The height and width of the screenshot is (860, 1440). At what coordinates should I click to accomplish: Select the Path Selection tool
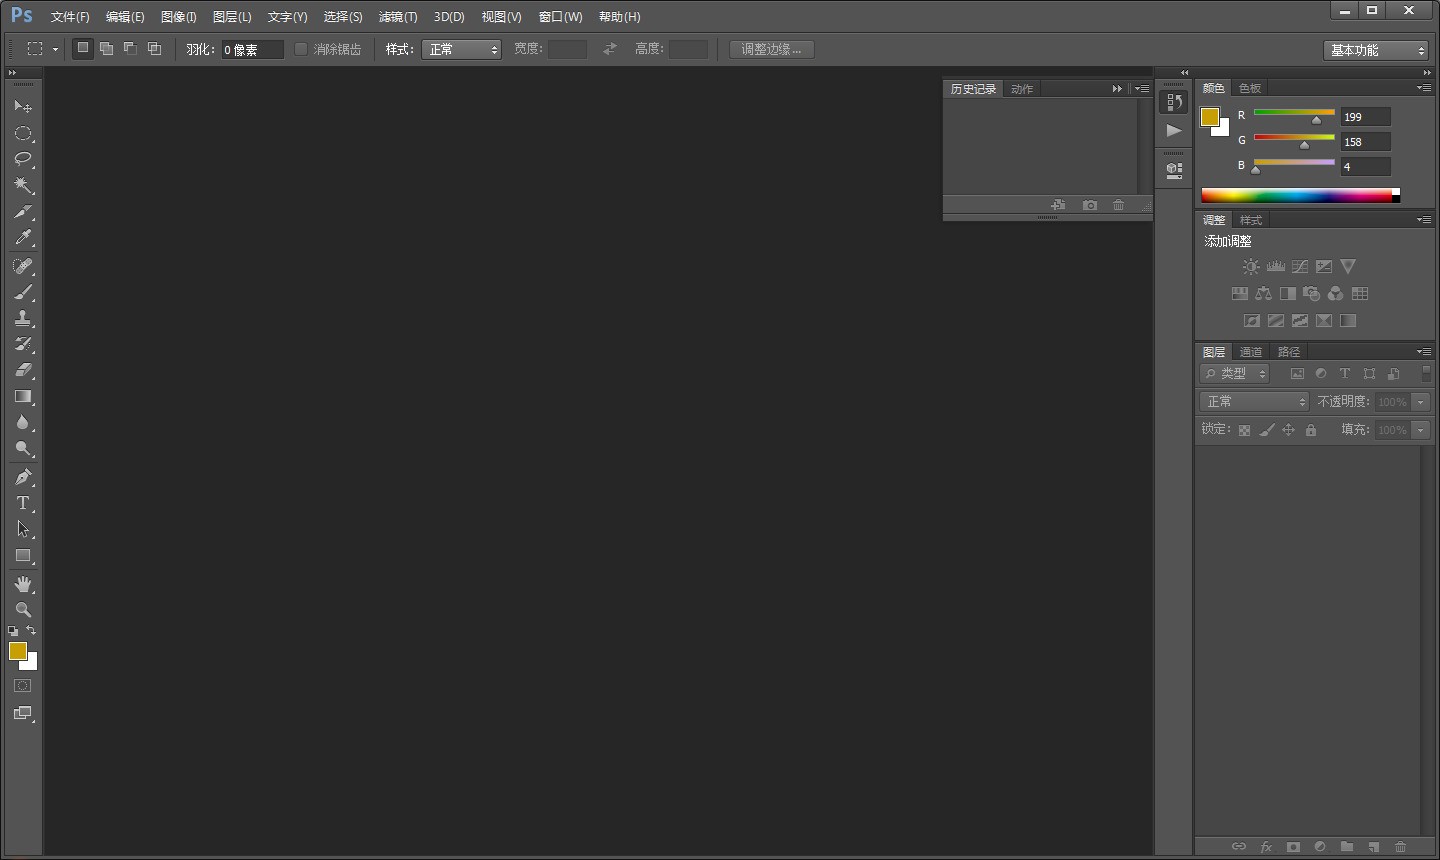pos(22,529)
